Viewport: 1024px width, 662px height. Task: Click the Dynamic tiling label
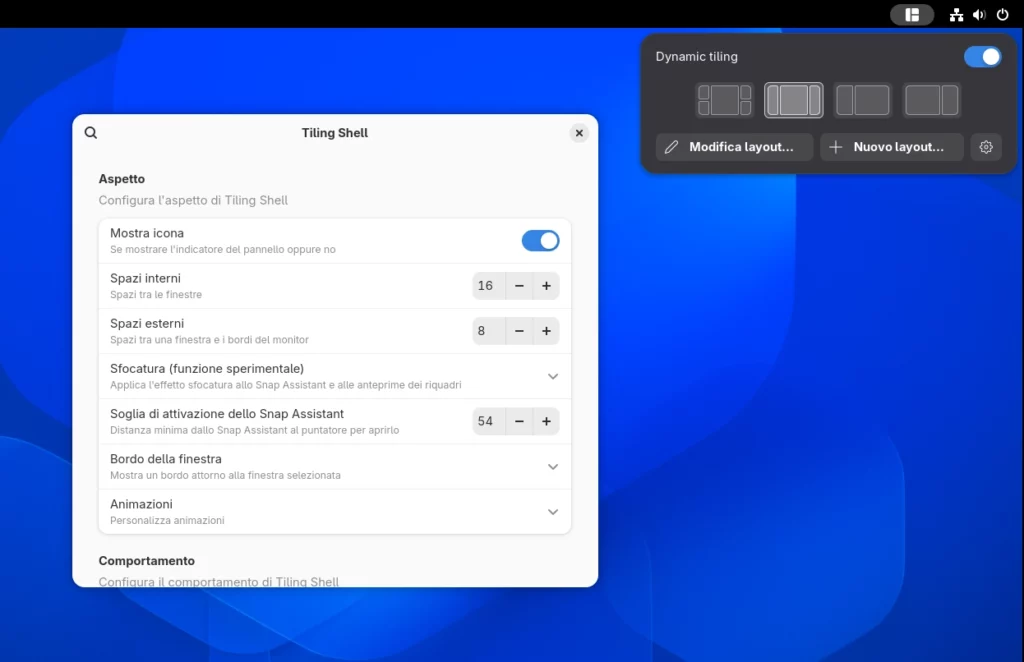(x=697, y=57)
